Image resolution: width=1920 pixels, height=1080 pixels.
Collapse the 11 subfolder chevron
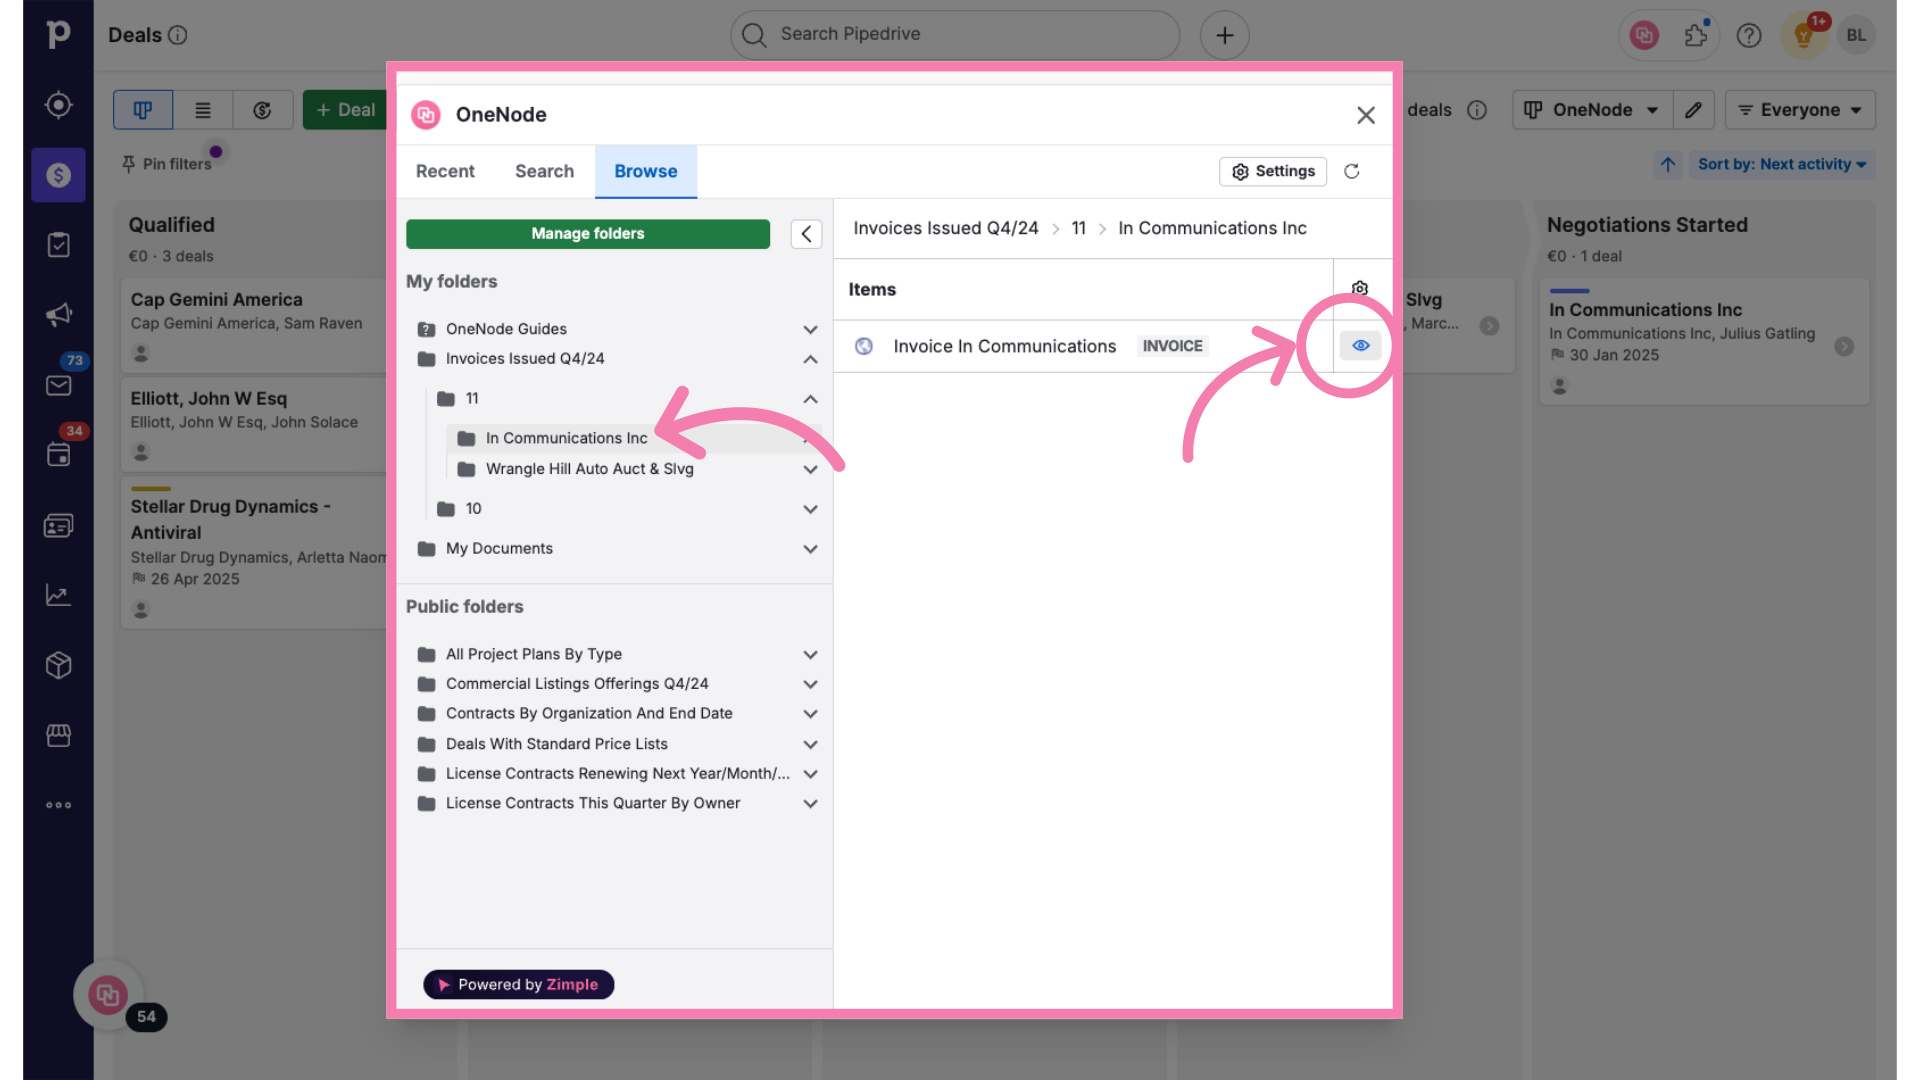(810, 399)
